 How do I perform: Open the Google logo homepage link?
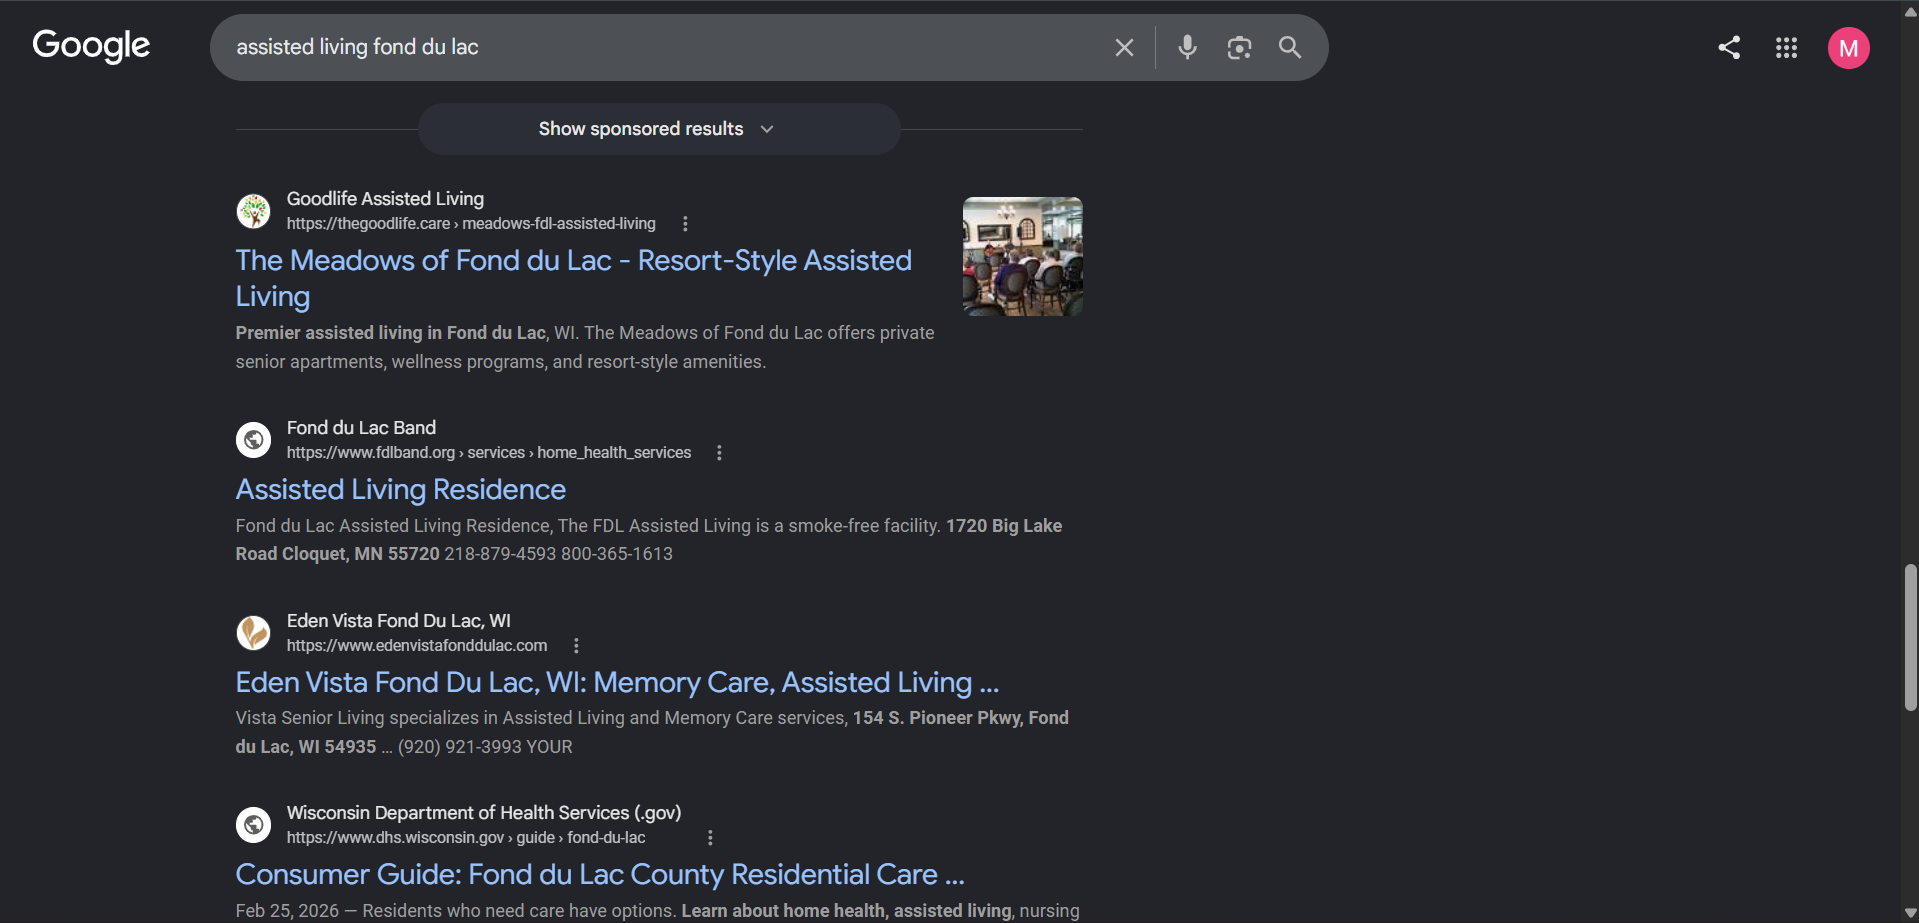click(x=91, y=46)
